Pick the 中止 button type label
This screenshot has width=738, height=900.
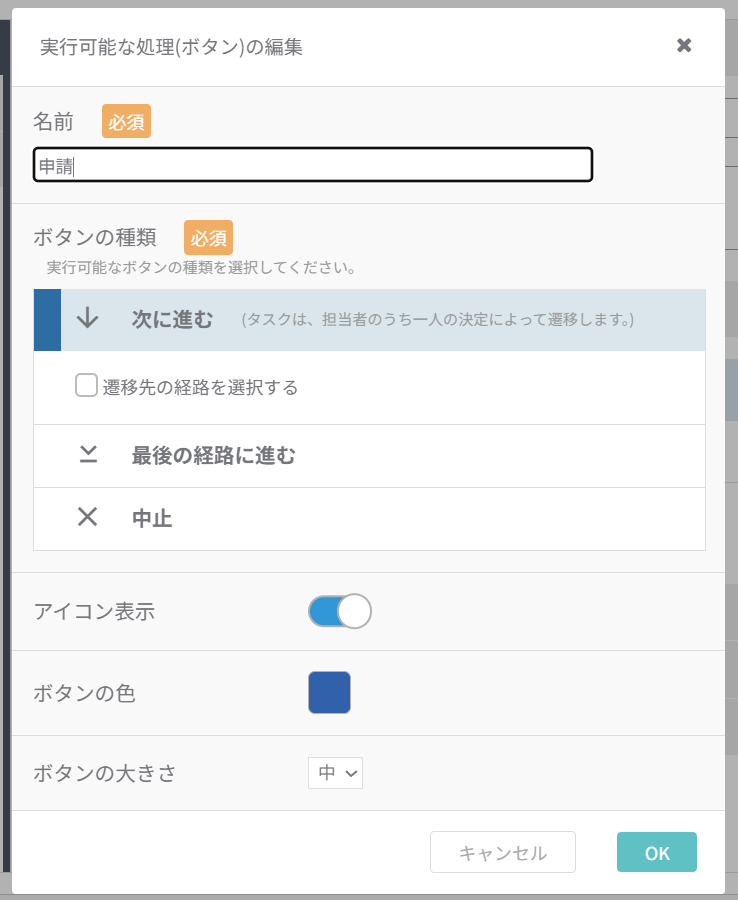pyautogui.click(x=152, y=519)
